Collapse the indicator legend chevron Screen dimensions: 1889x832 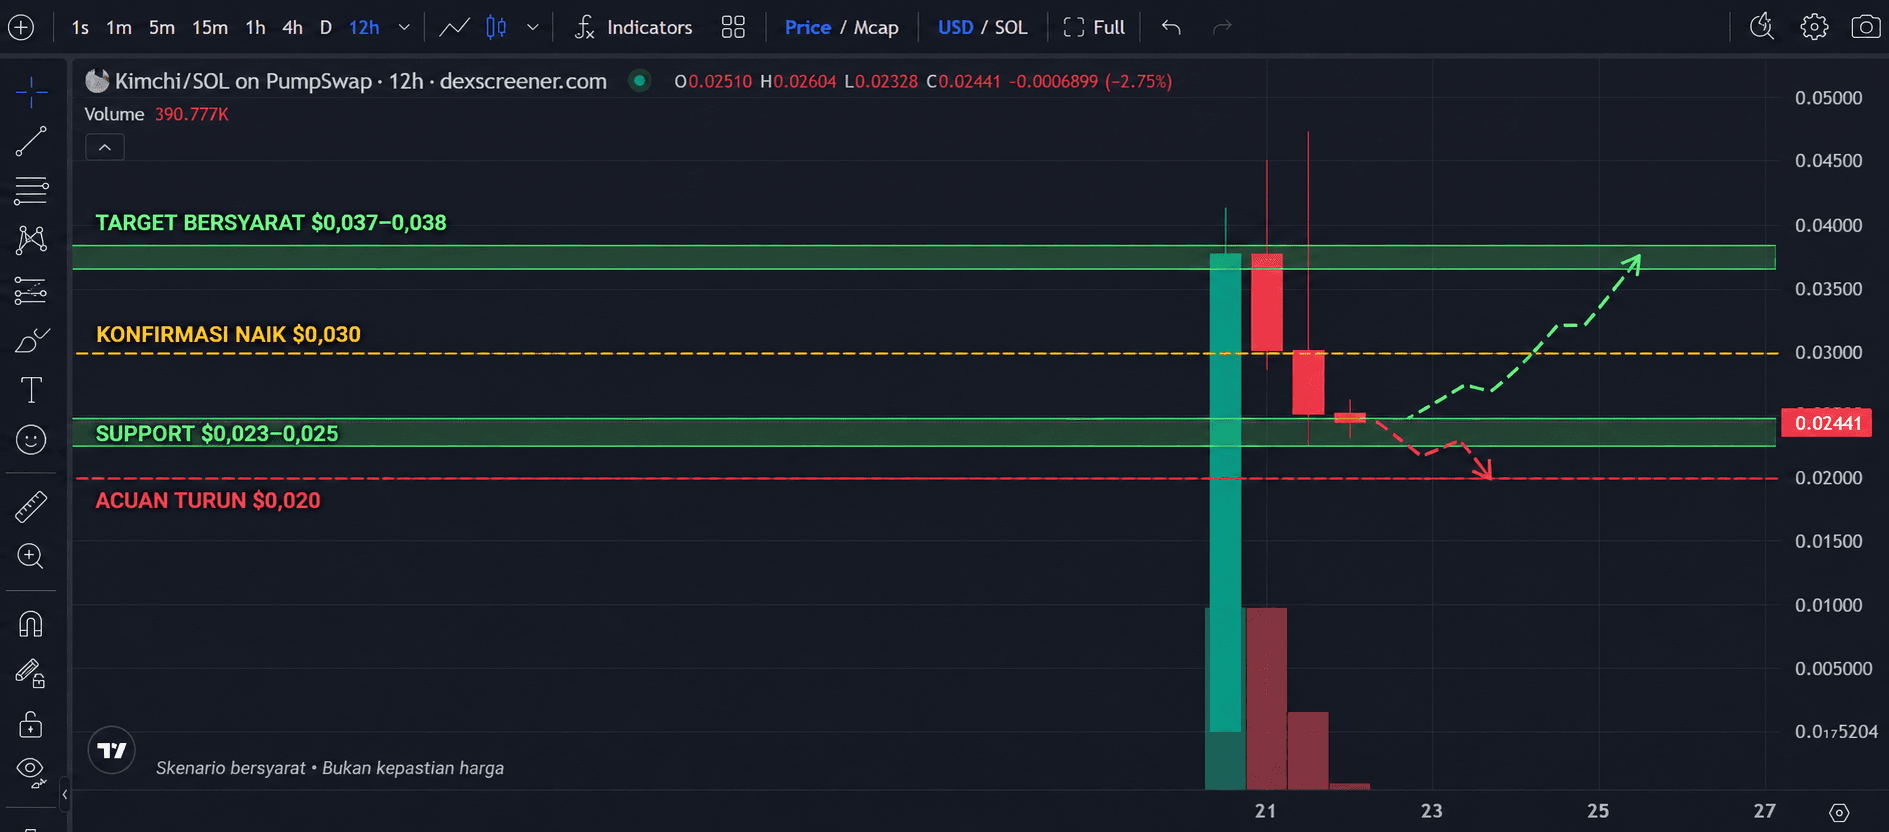click(105, 147)
